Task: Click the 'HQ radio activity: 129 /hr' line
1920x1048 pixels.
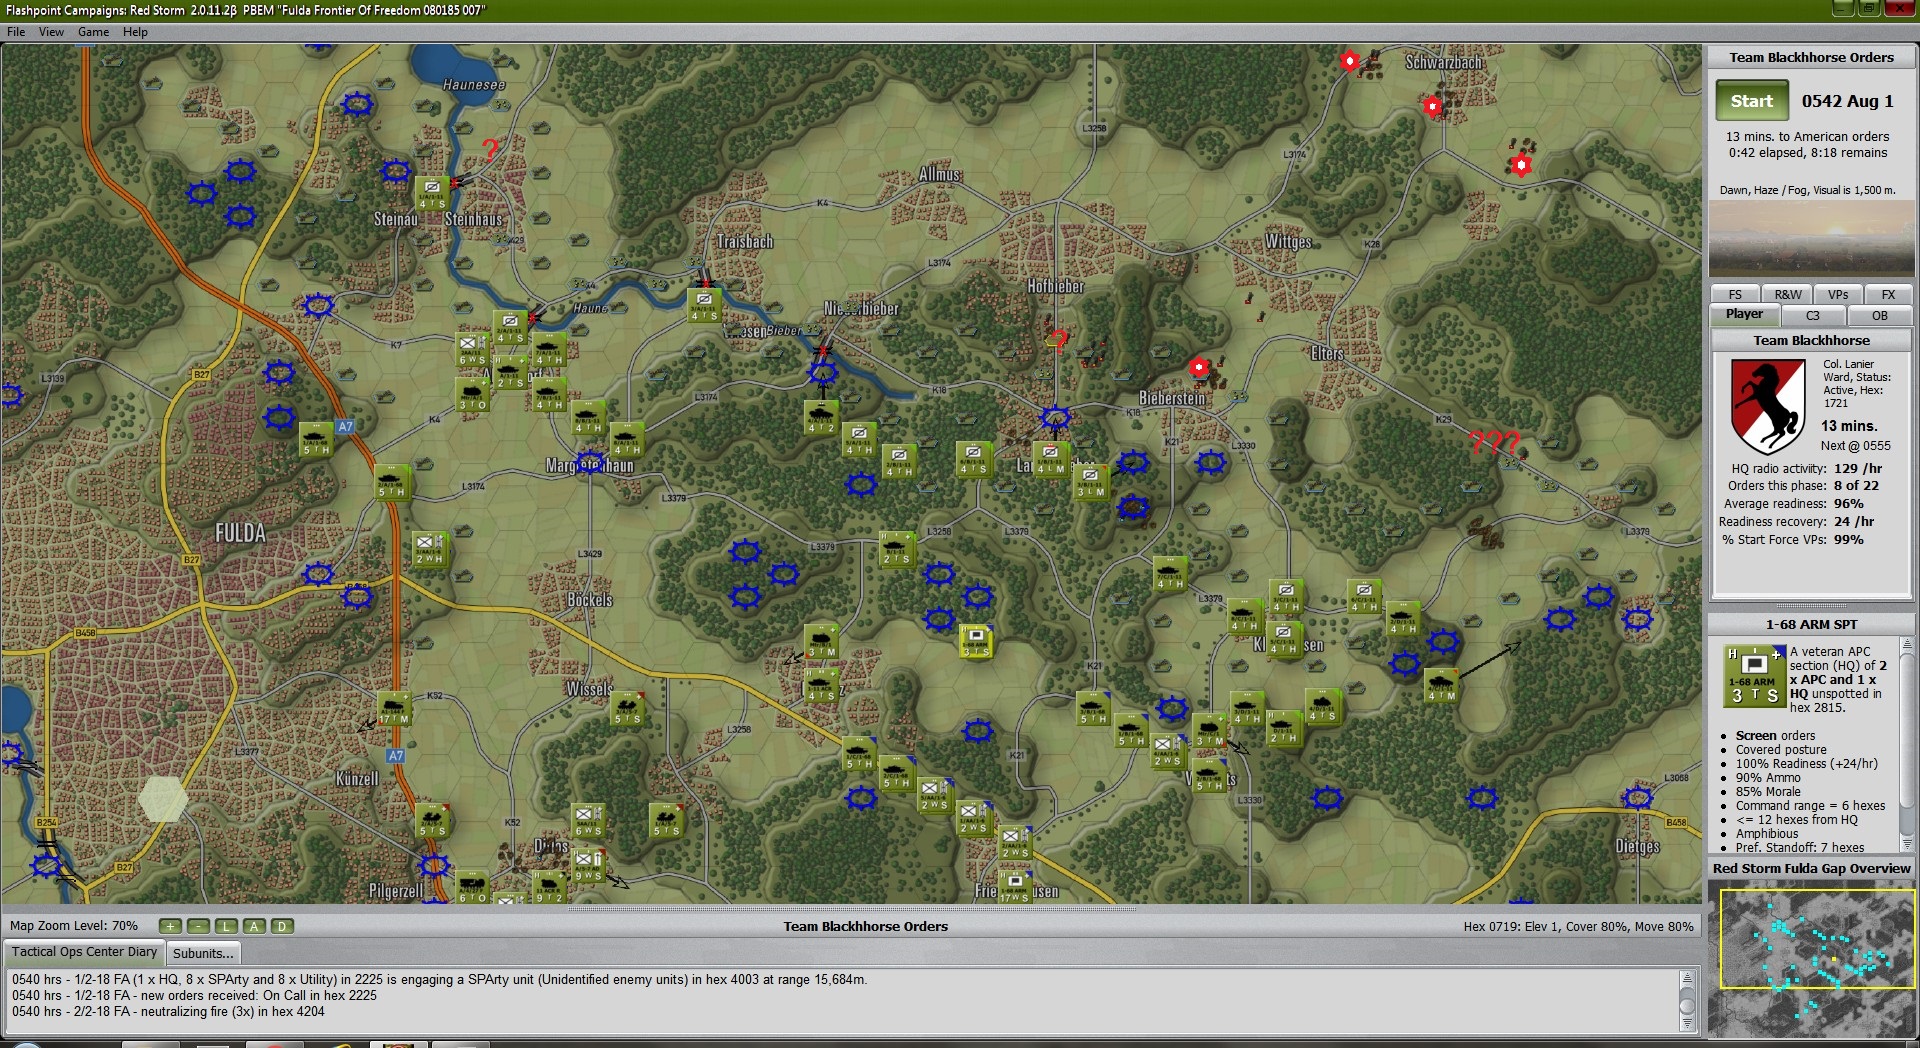Action: (x=1806, y=468)
